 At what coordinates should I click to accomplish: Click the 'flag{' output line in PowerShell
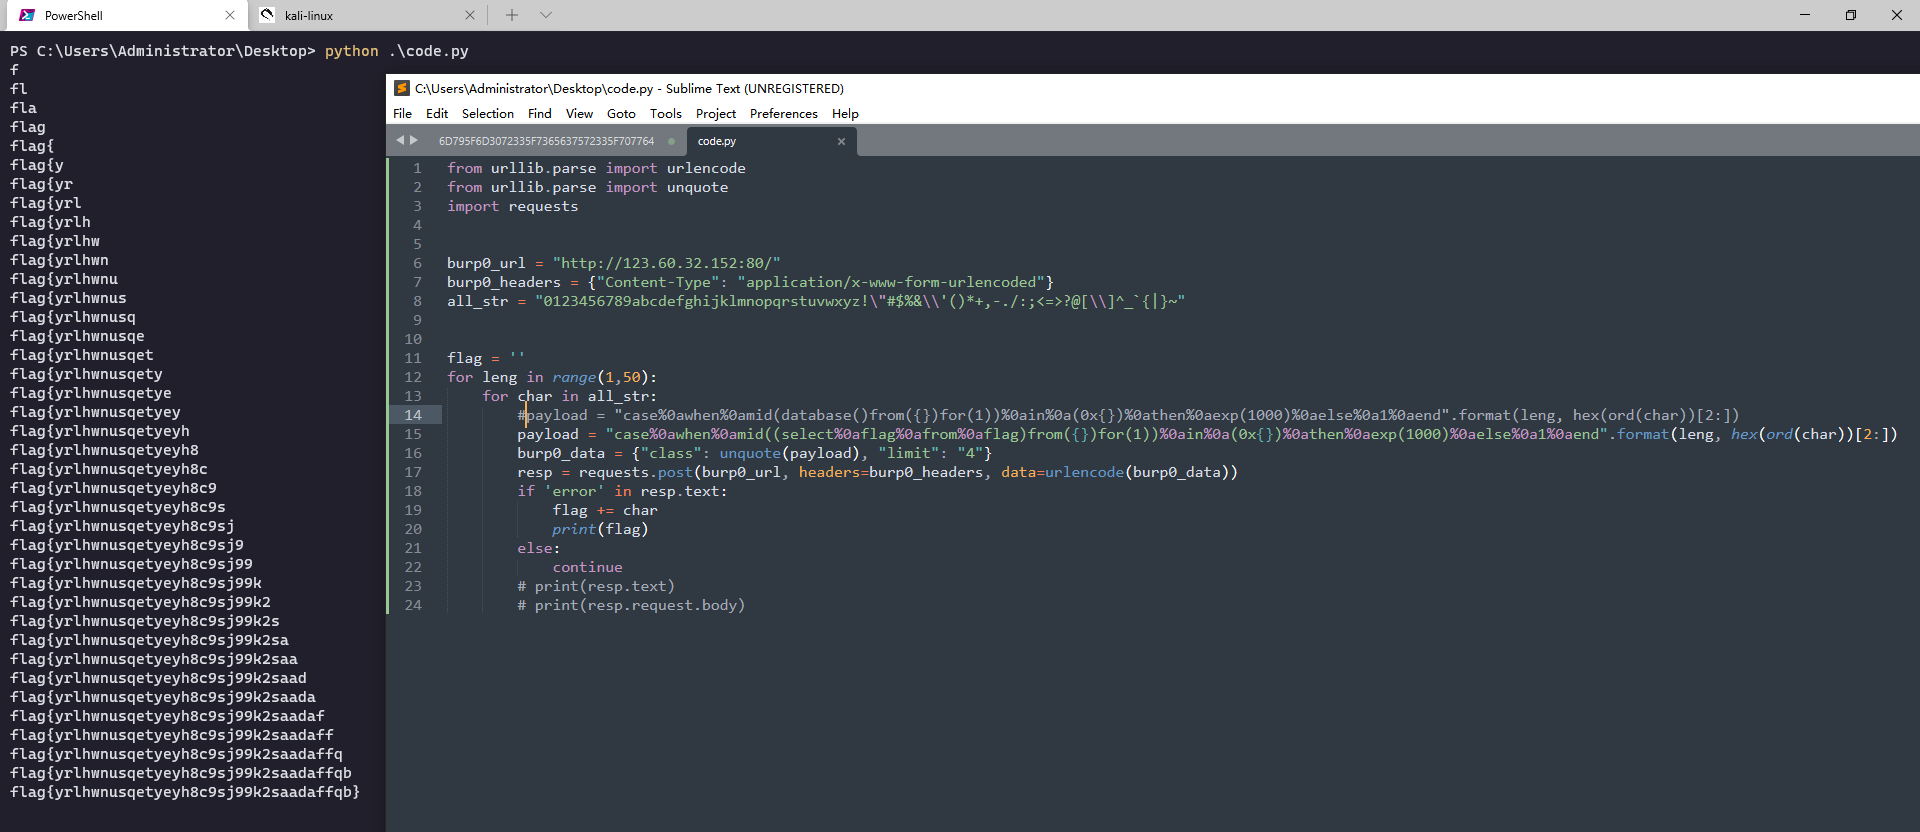[x=32, y=146]
